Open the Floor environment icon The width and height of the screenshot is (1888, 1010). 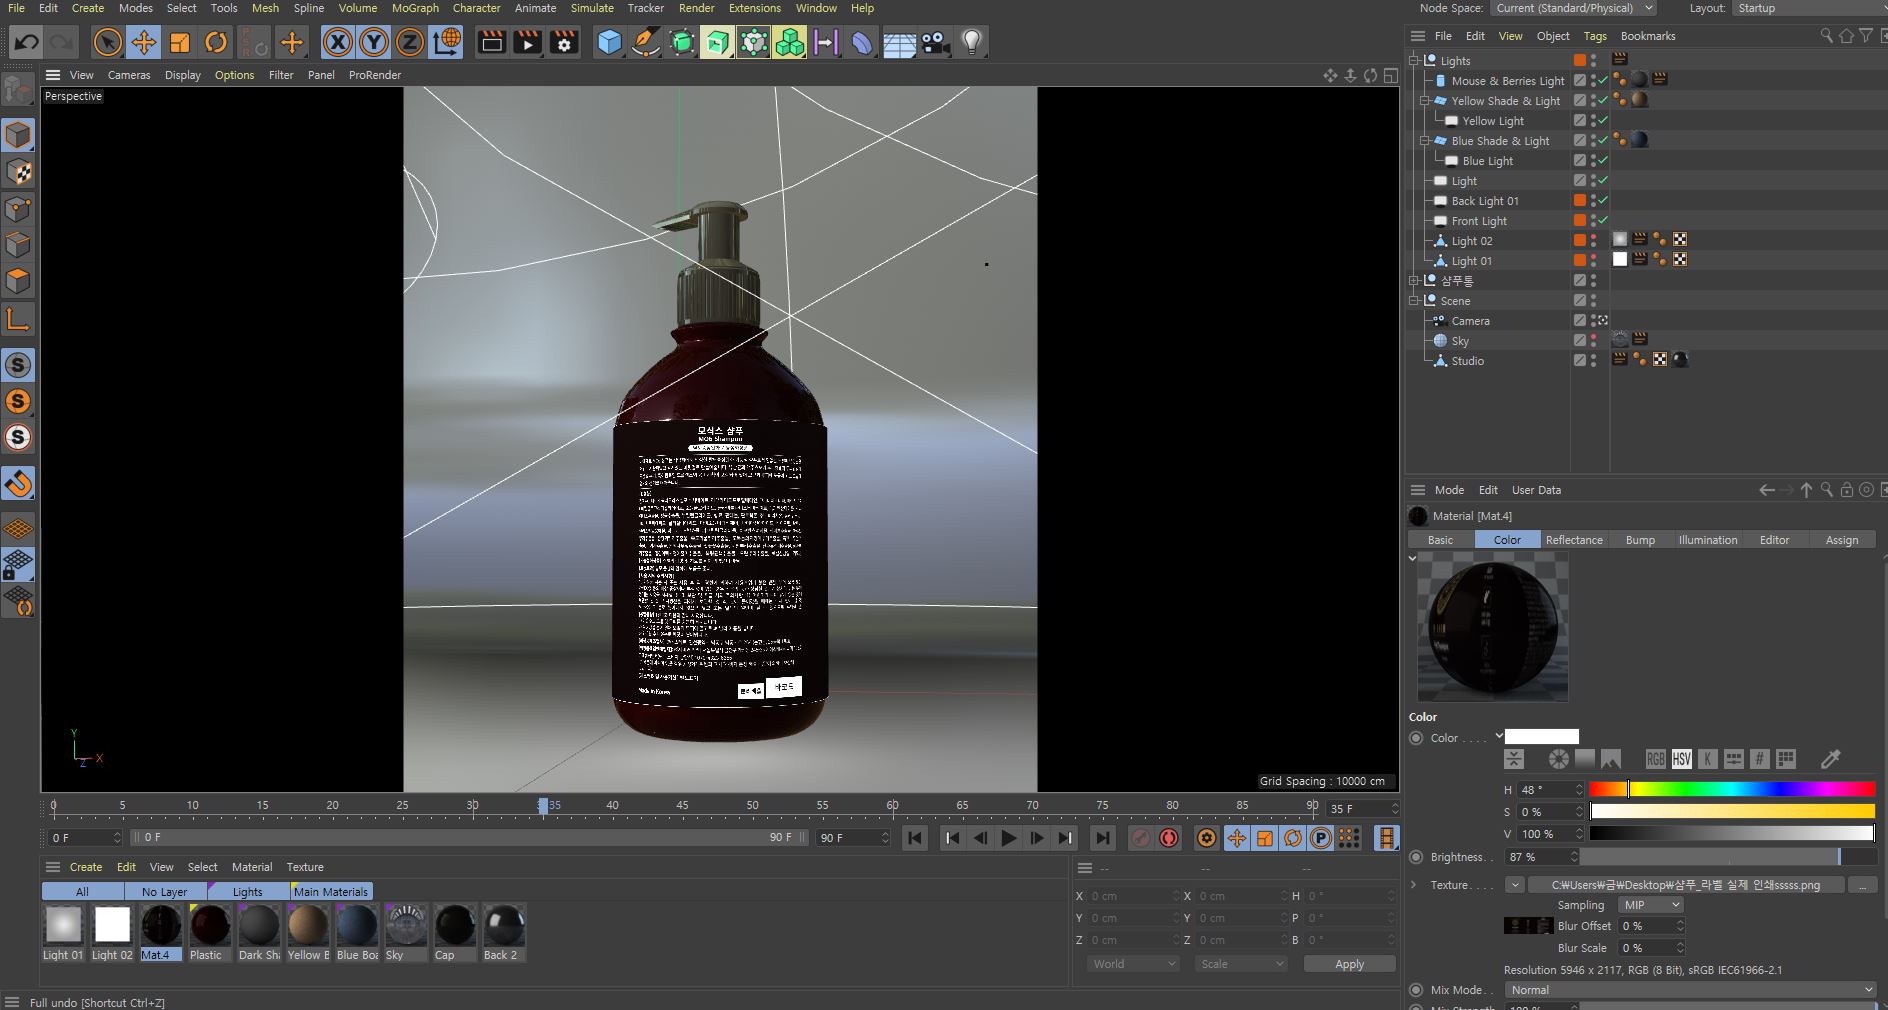(x=899, y=42)
